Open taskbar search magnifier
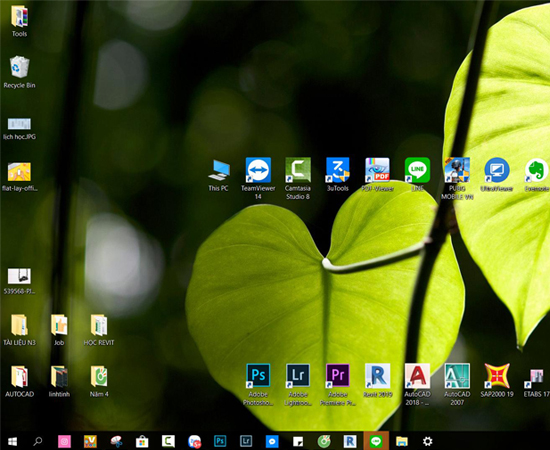Screen dimensions: 550x450 coord(38,441)
